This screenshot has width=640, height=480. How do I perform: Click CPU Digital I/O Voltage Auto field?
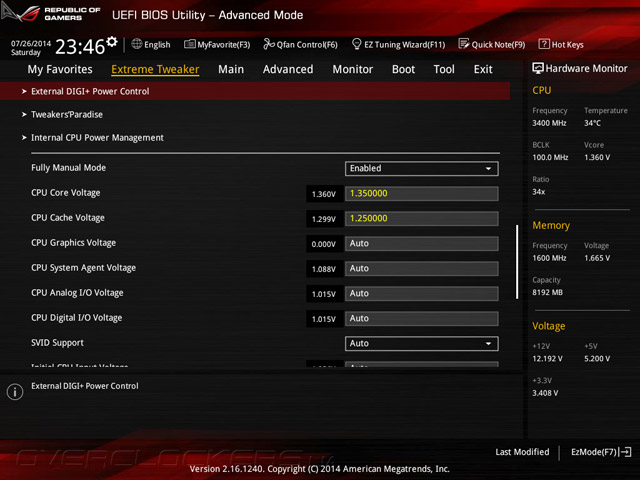[x=422, y=319]
